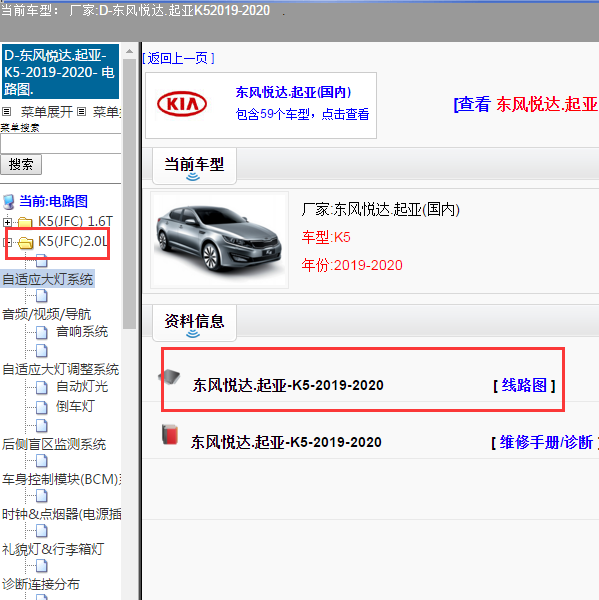Select the 资料信息 tab
This screenshot has height=600, width=599.
(194, 323)
